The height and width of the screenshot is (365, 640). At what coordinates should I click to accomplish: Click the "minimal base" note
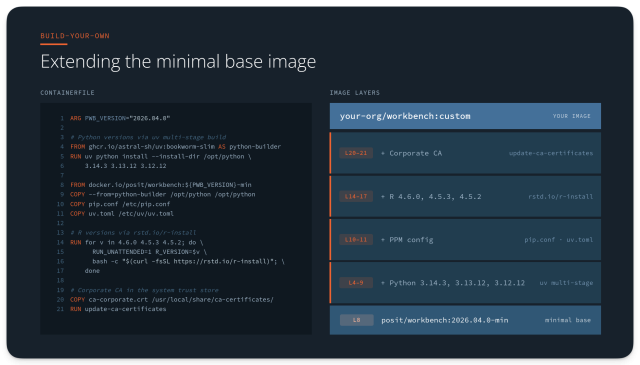568,320
